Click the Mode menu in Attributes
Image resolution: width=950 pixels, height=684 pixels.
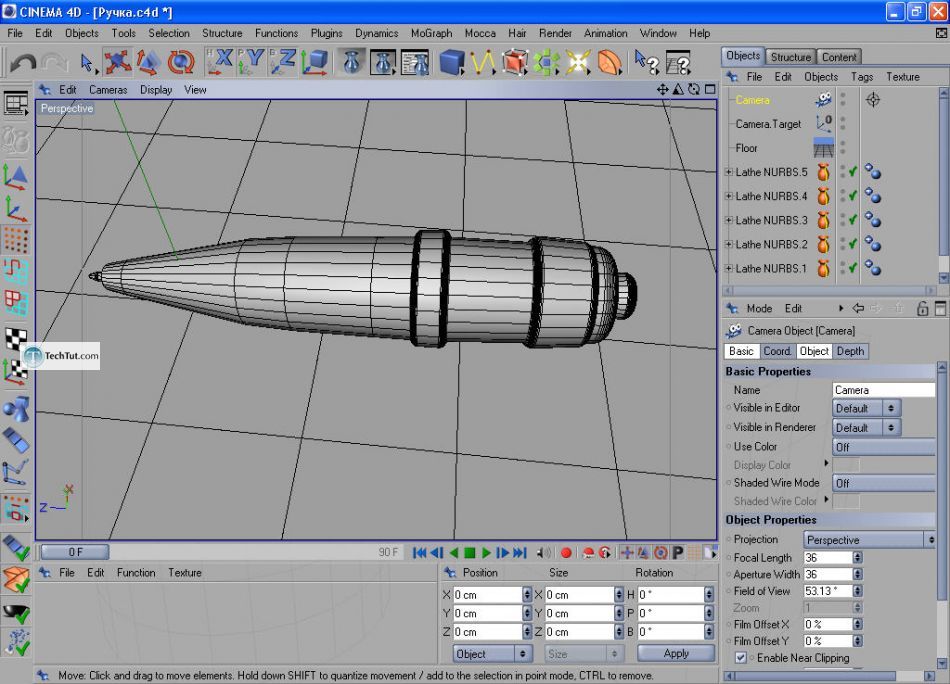(x=759, y=308)
